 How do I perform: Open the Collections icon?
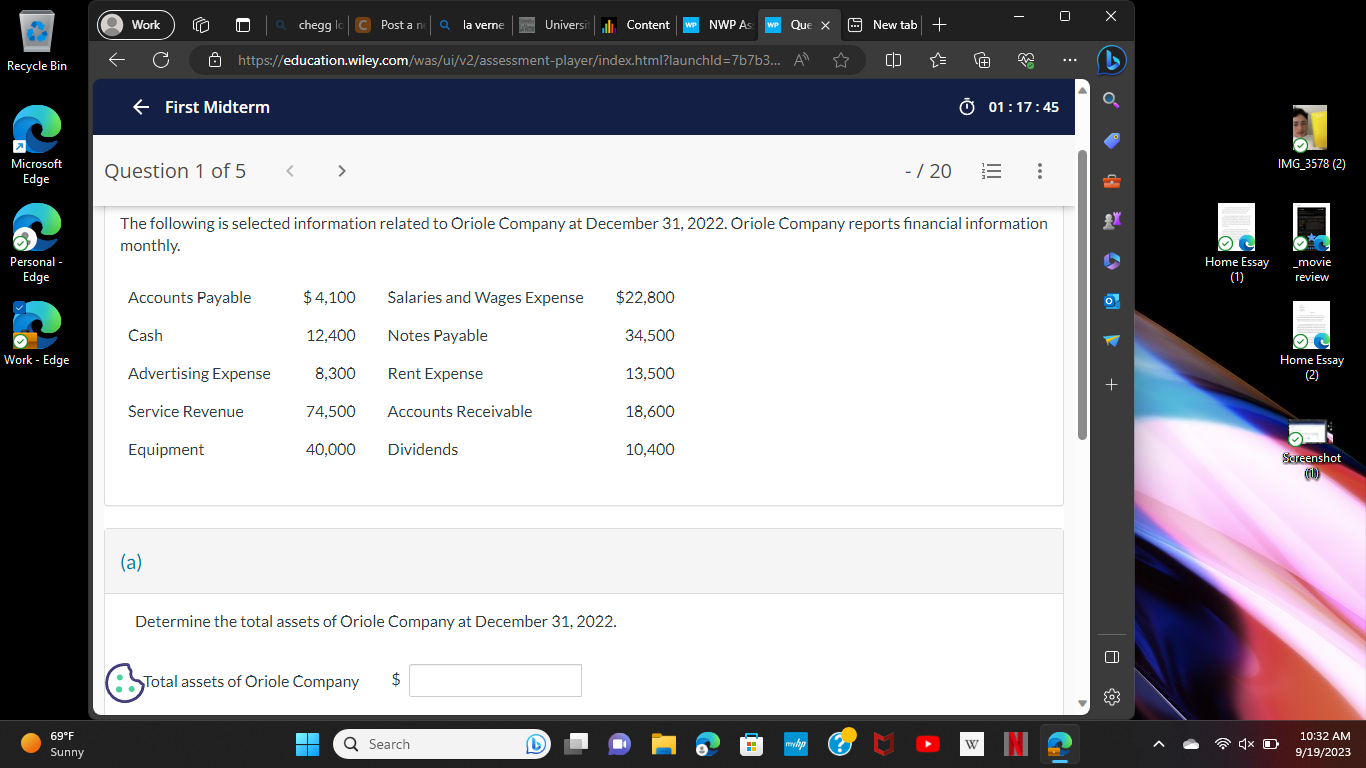click(x=982, y=61)
